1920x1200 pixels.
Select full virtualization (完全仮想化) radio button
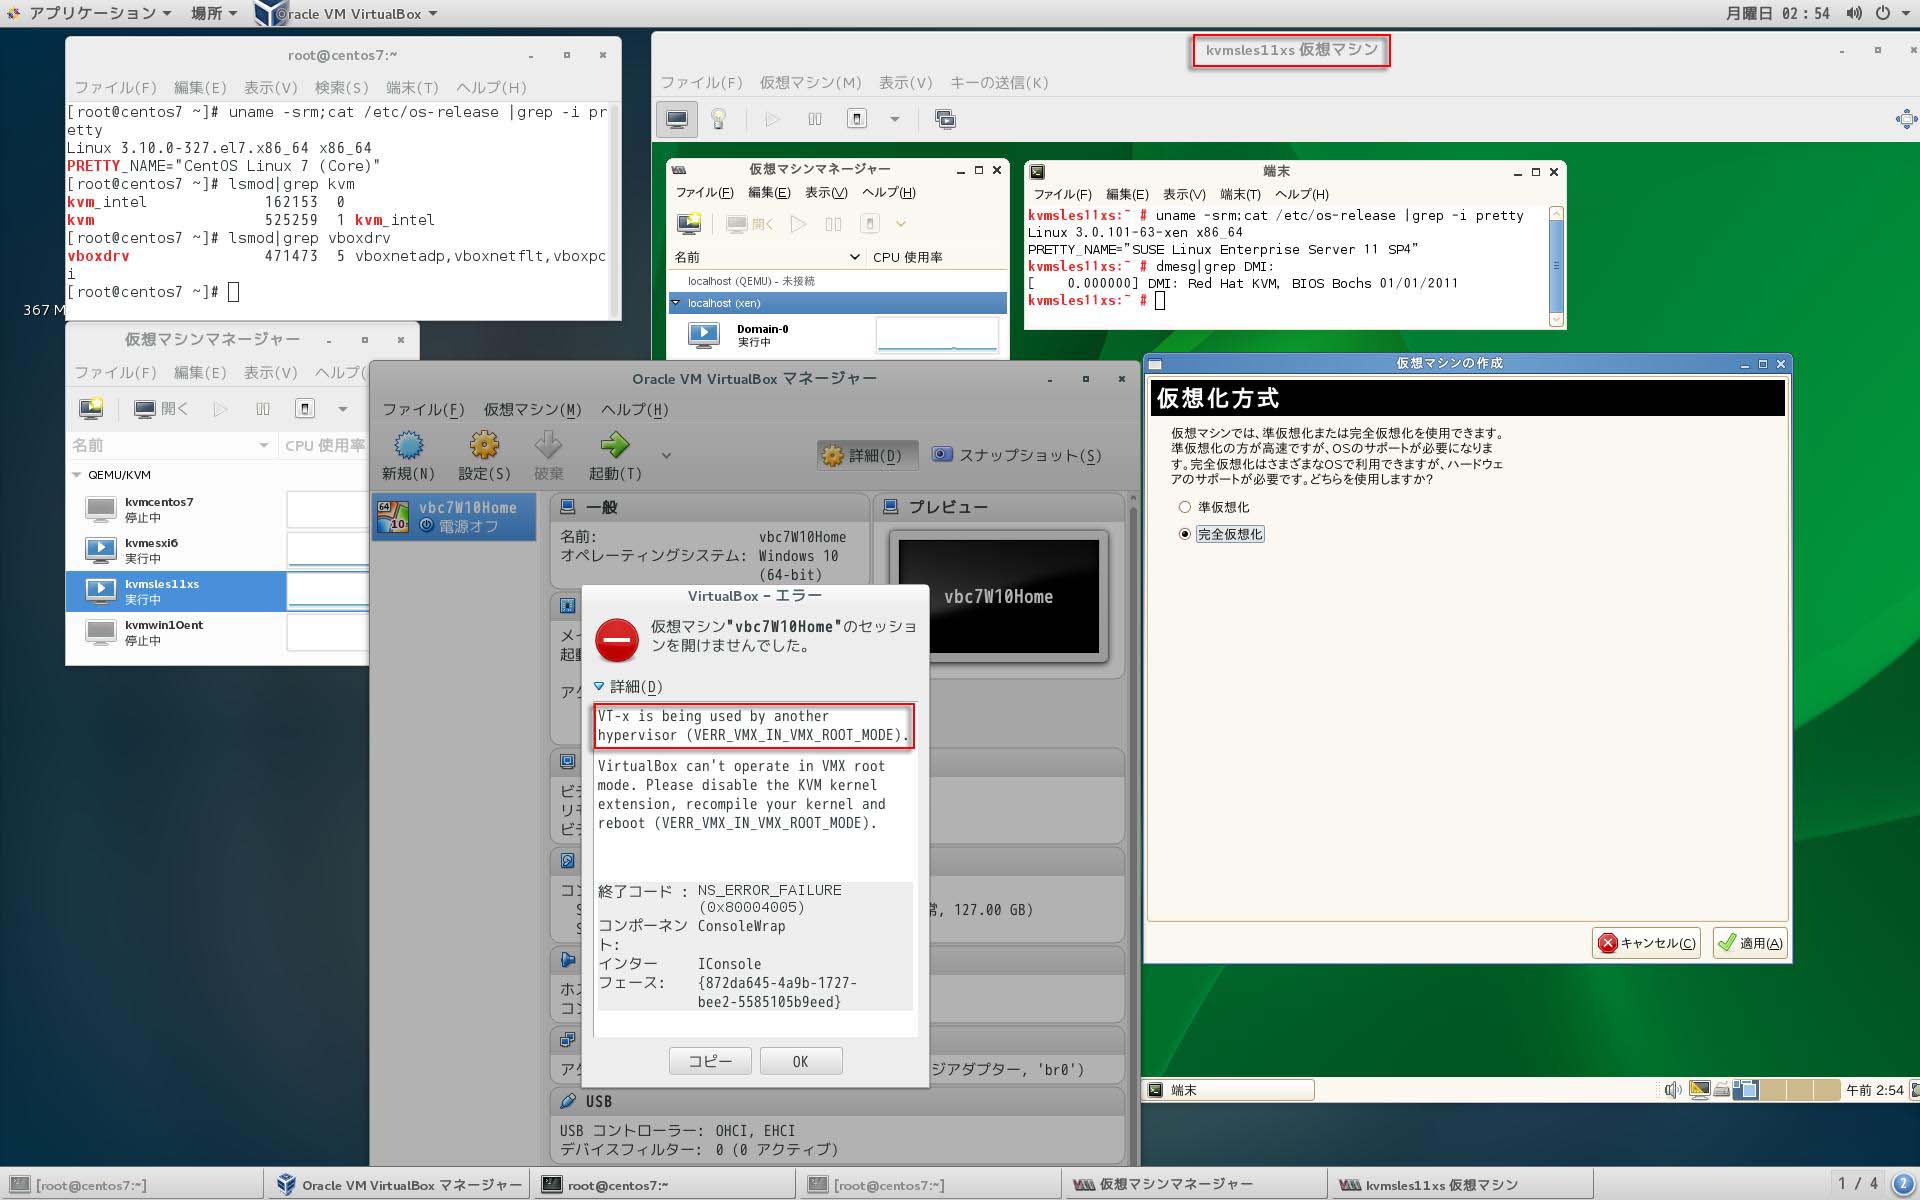[x=1185, y=534]
